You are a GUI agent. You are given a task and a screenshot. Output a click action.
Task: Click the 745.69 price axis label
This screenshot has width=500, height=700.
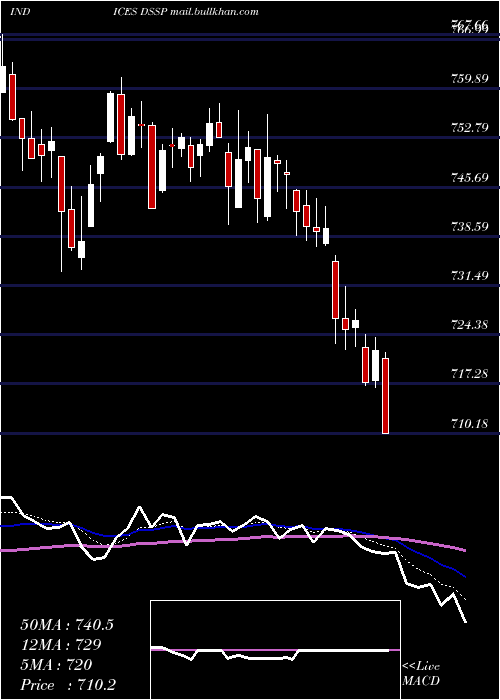pos(469,178)
